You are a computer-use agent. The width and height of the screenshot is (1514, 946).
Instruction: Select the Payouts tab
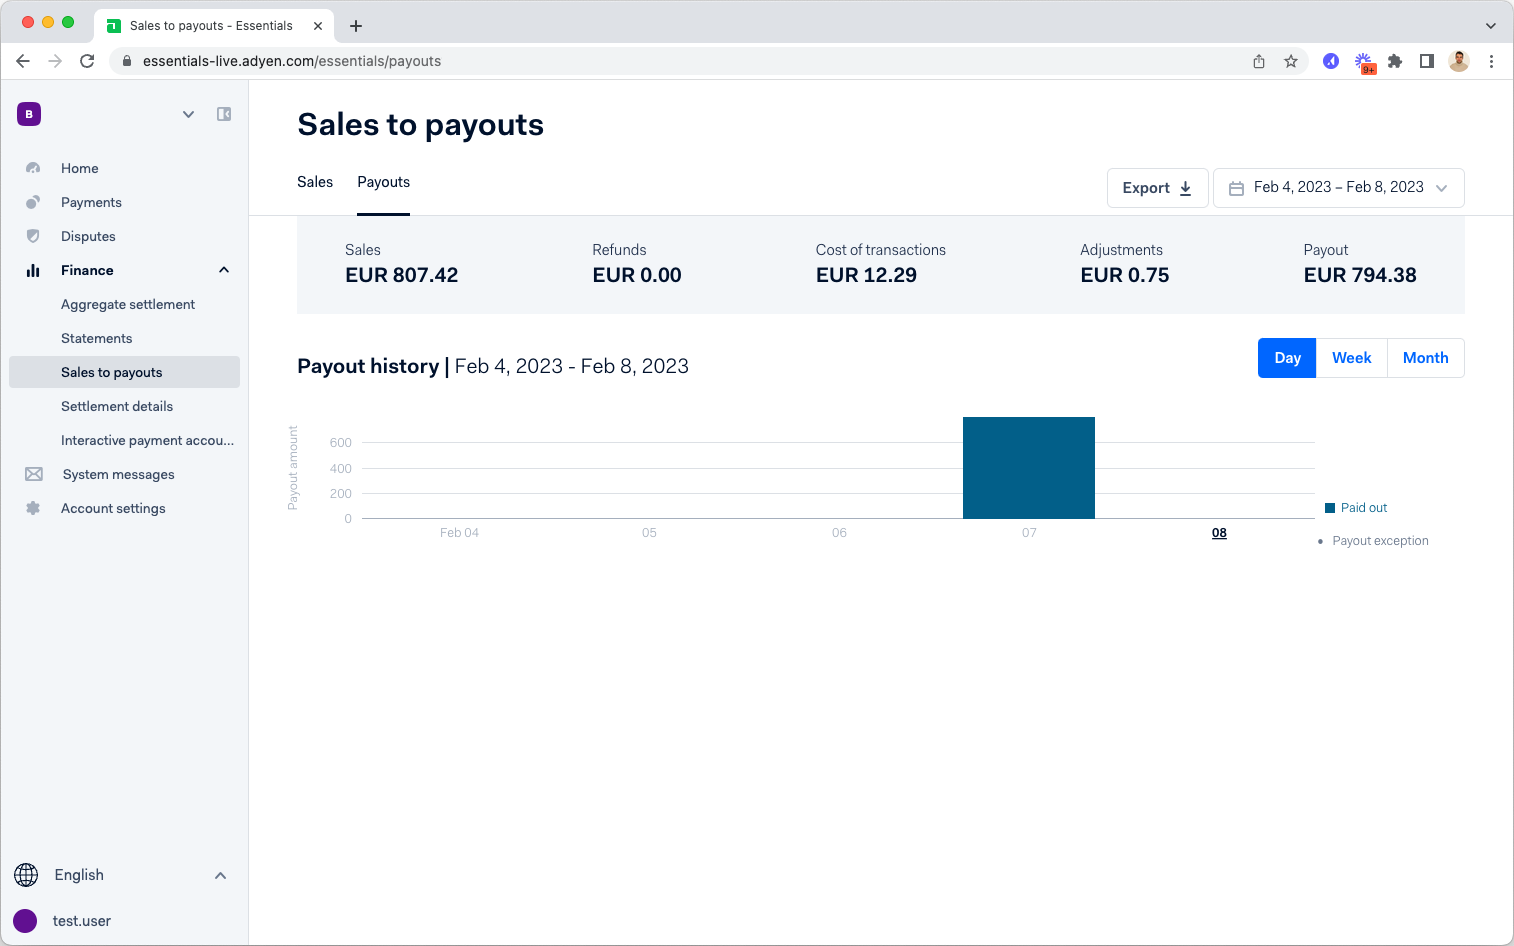tap(384, 182)
